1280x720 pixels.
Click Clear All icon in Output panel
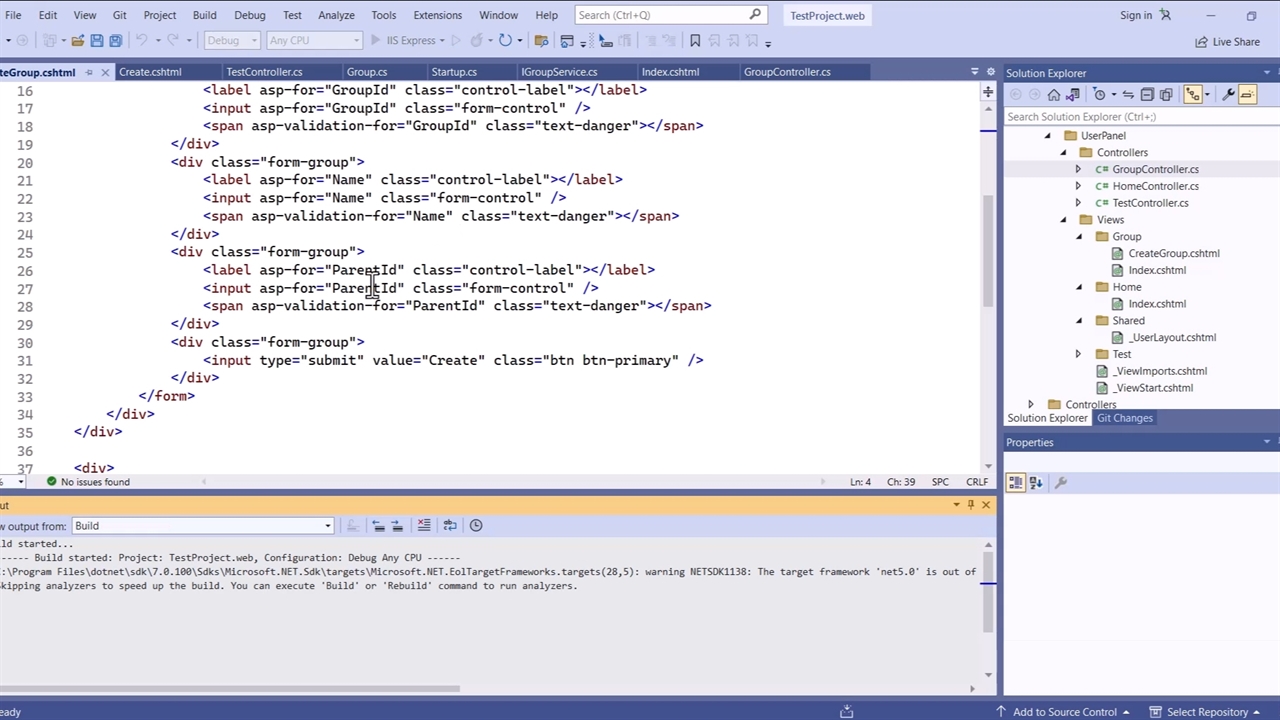[x=424, y=525]
